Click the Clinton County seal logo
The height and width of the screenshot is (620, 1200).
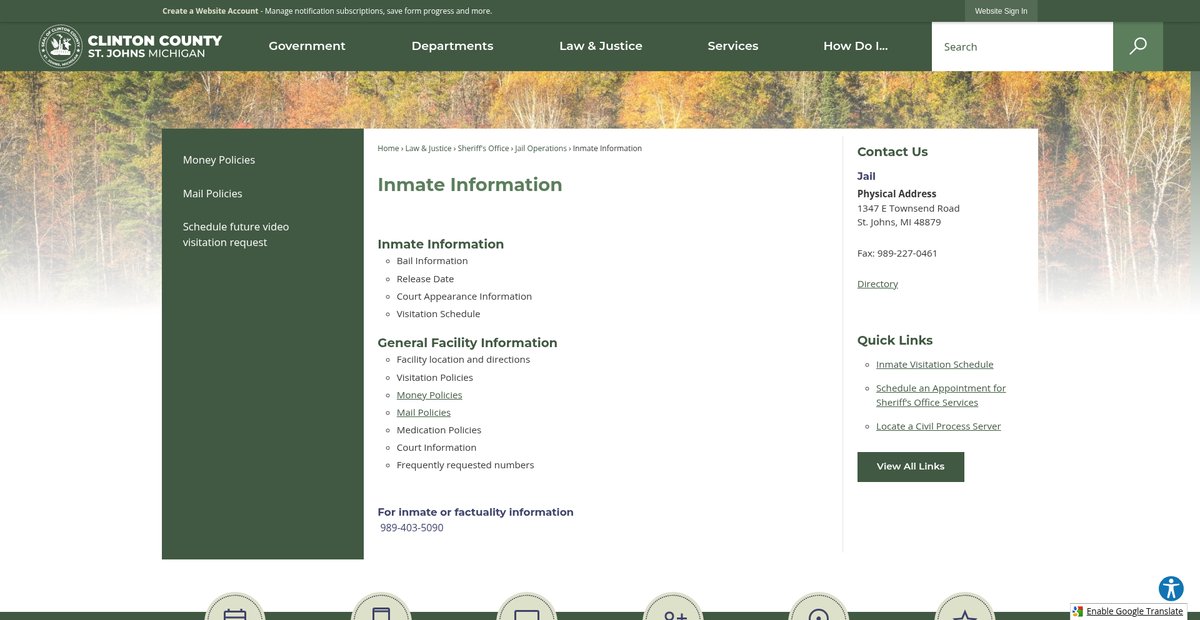(x=60, y=46)
